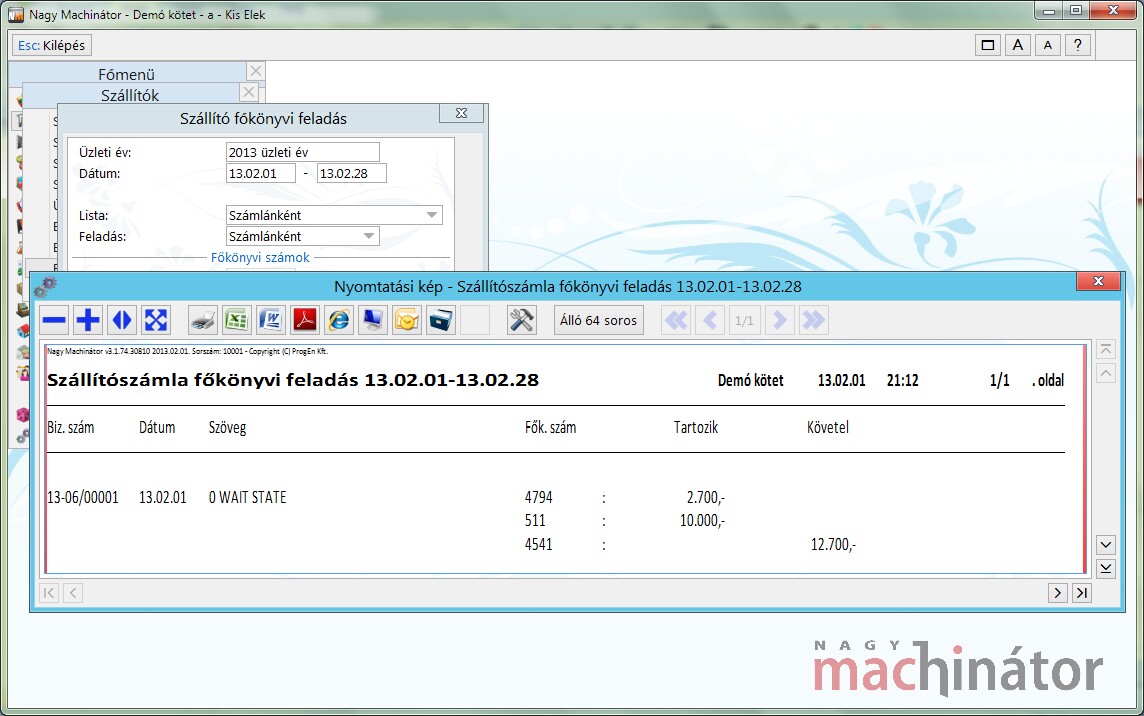Click the credit amount 12.700,-
Screen dimensions: 1144x716
click(x=833, y=544)
